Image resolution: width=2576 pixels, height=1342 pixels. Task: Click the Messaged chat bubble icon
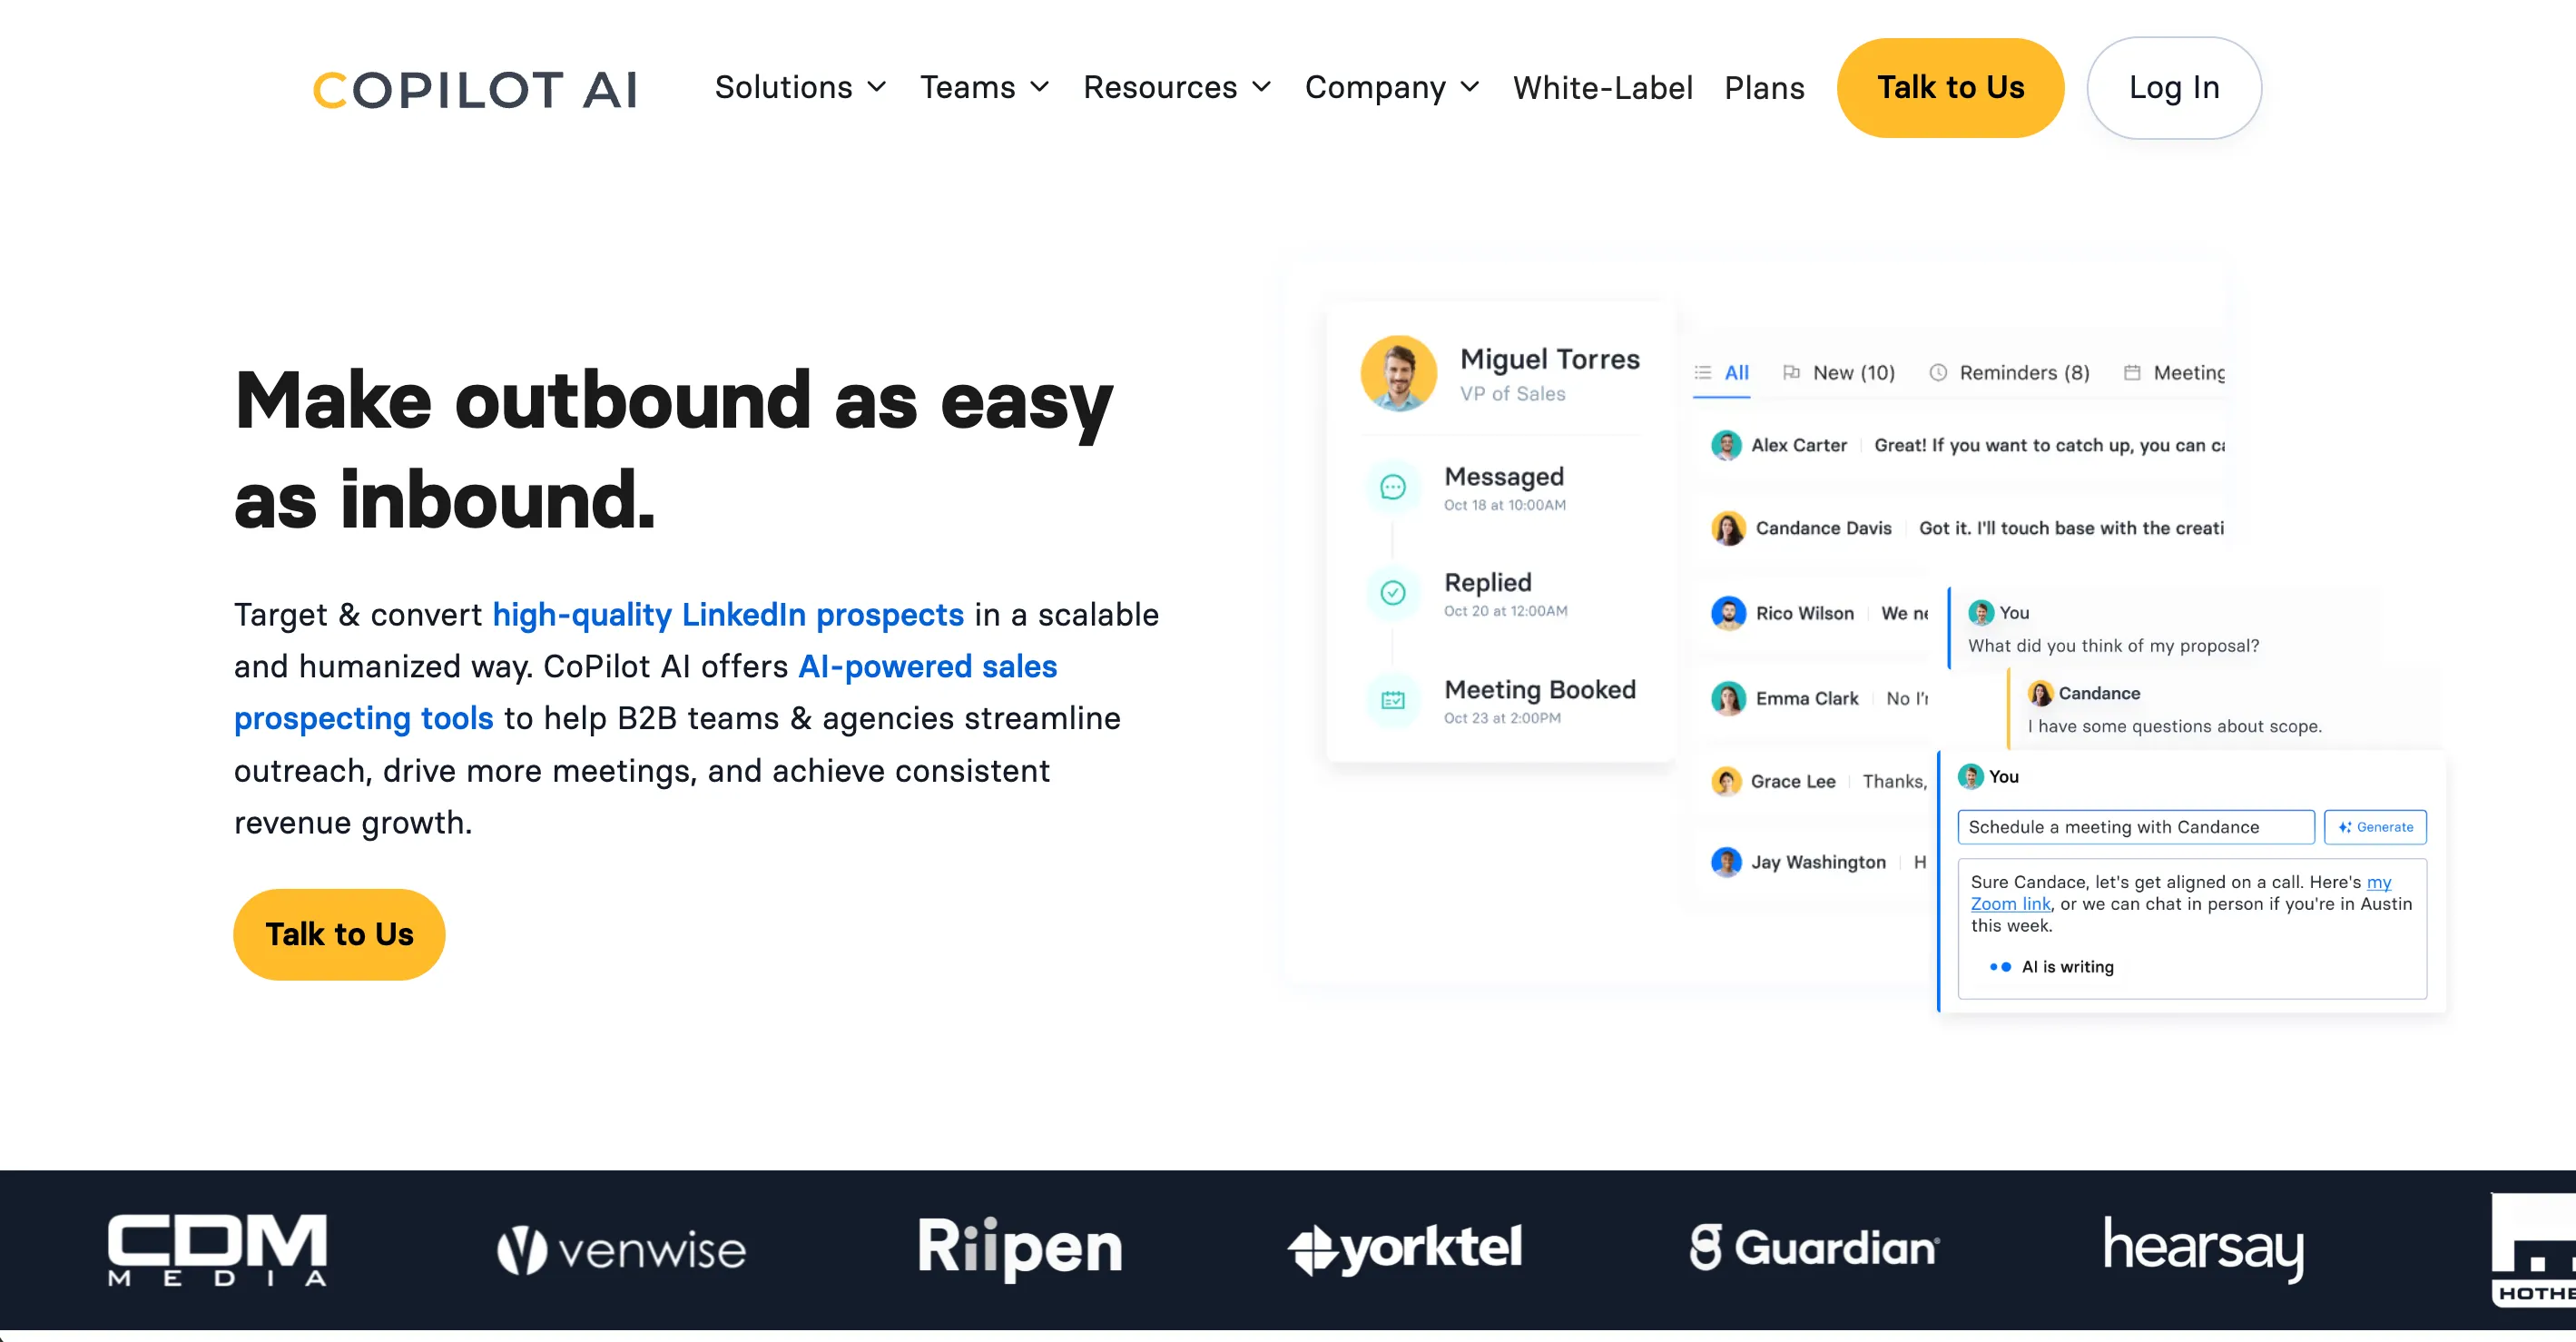pos(1392,487)
